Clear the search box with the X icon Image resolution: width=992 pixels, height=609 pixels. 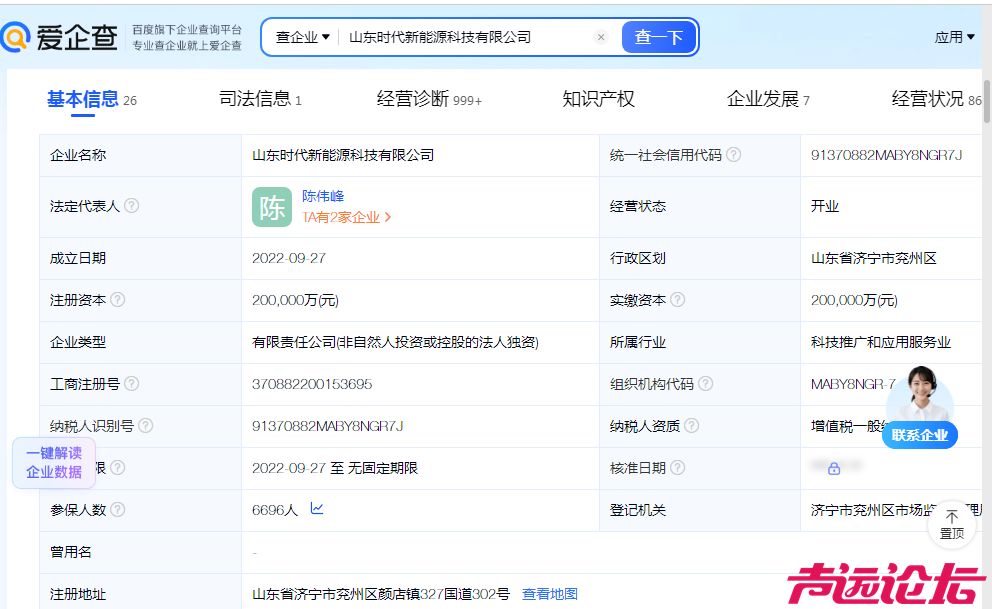(x=601, y=37)
